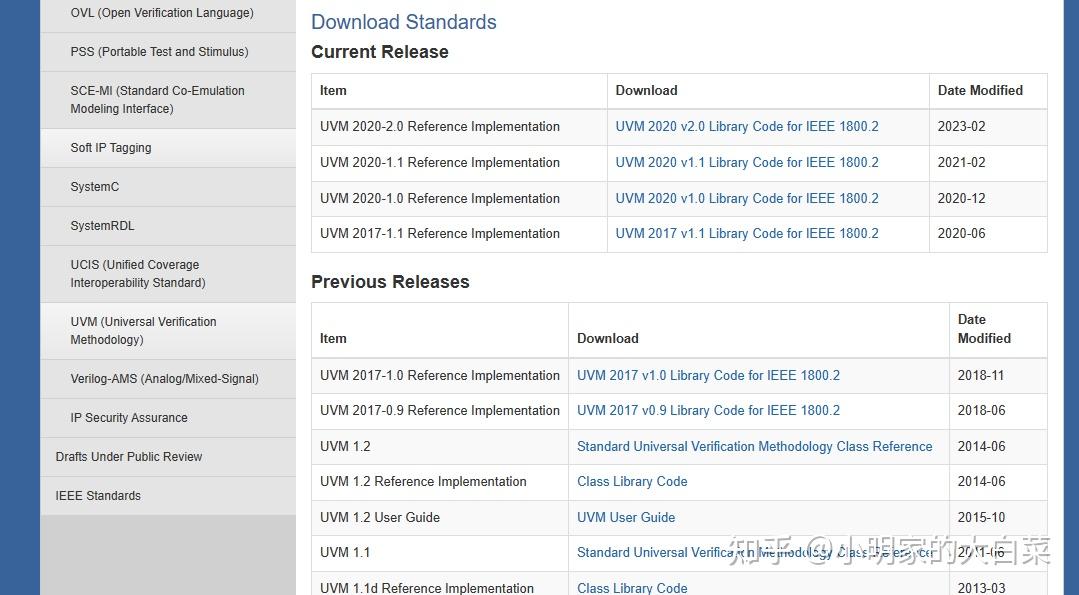Select Soft IP Tagging in sidebar
This screenshot has height=595, width=1079.
pyautogui.click(x=111, y=148)
